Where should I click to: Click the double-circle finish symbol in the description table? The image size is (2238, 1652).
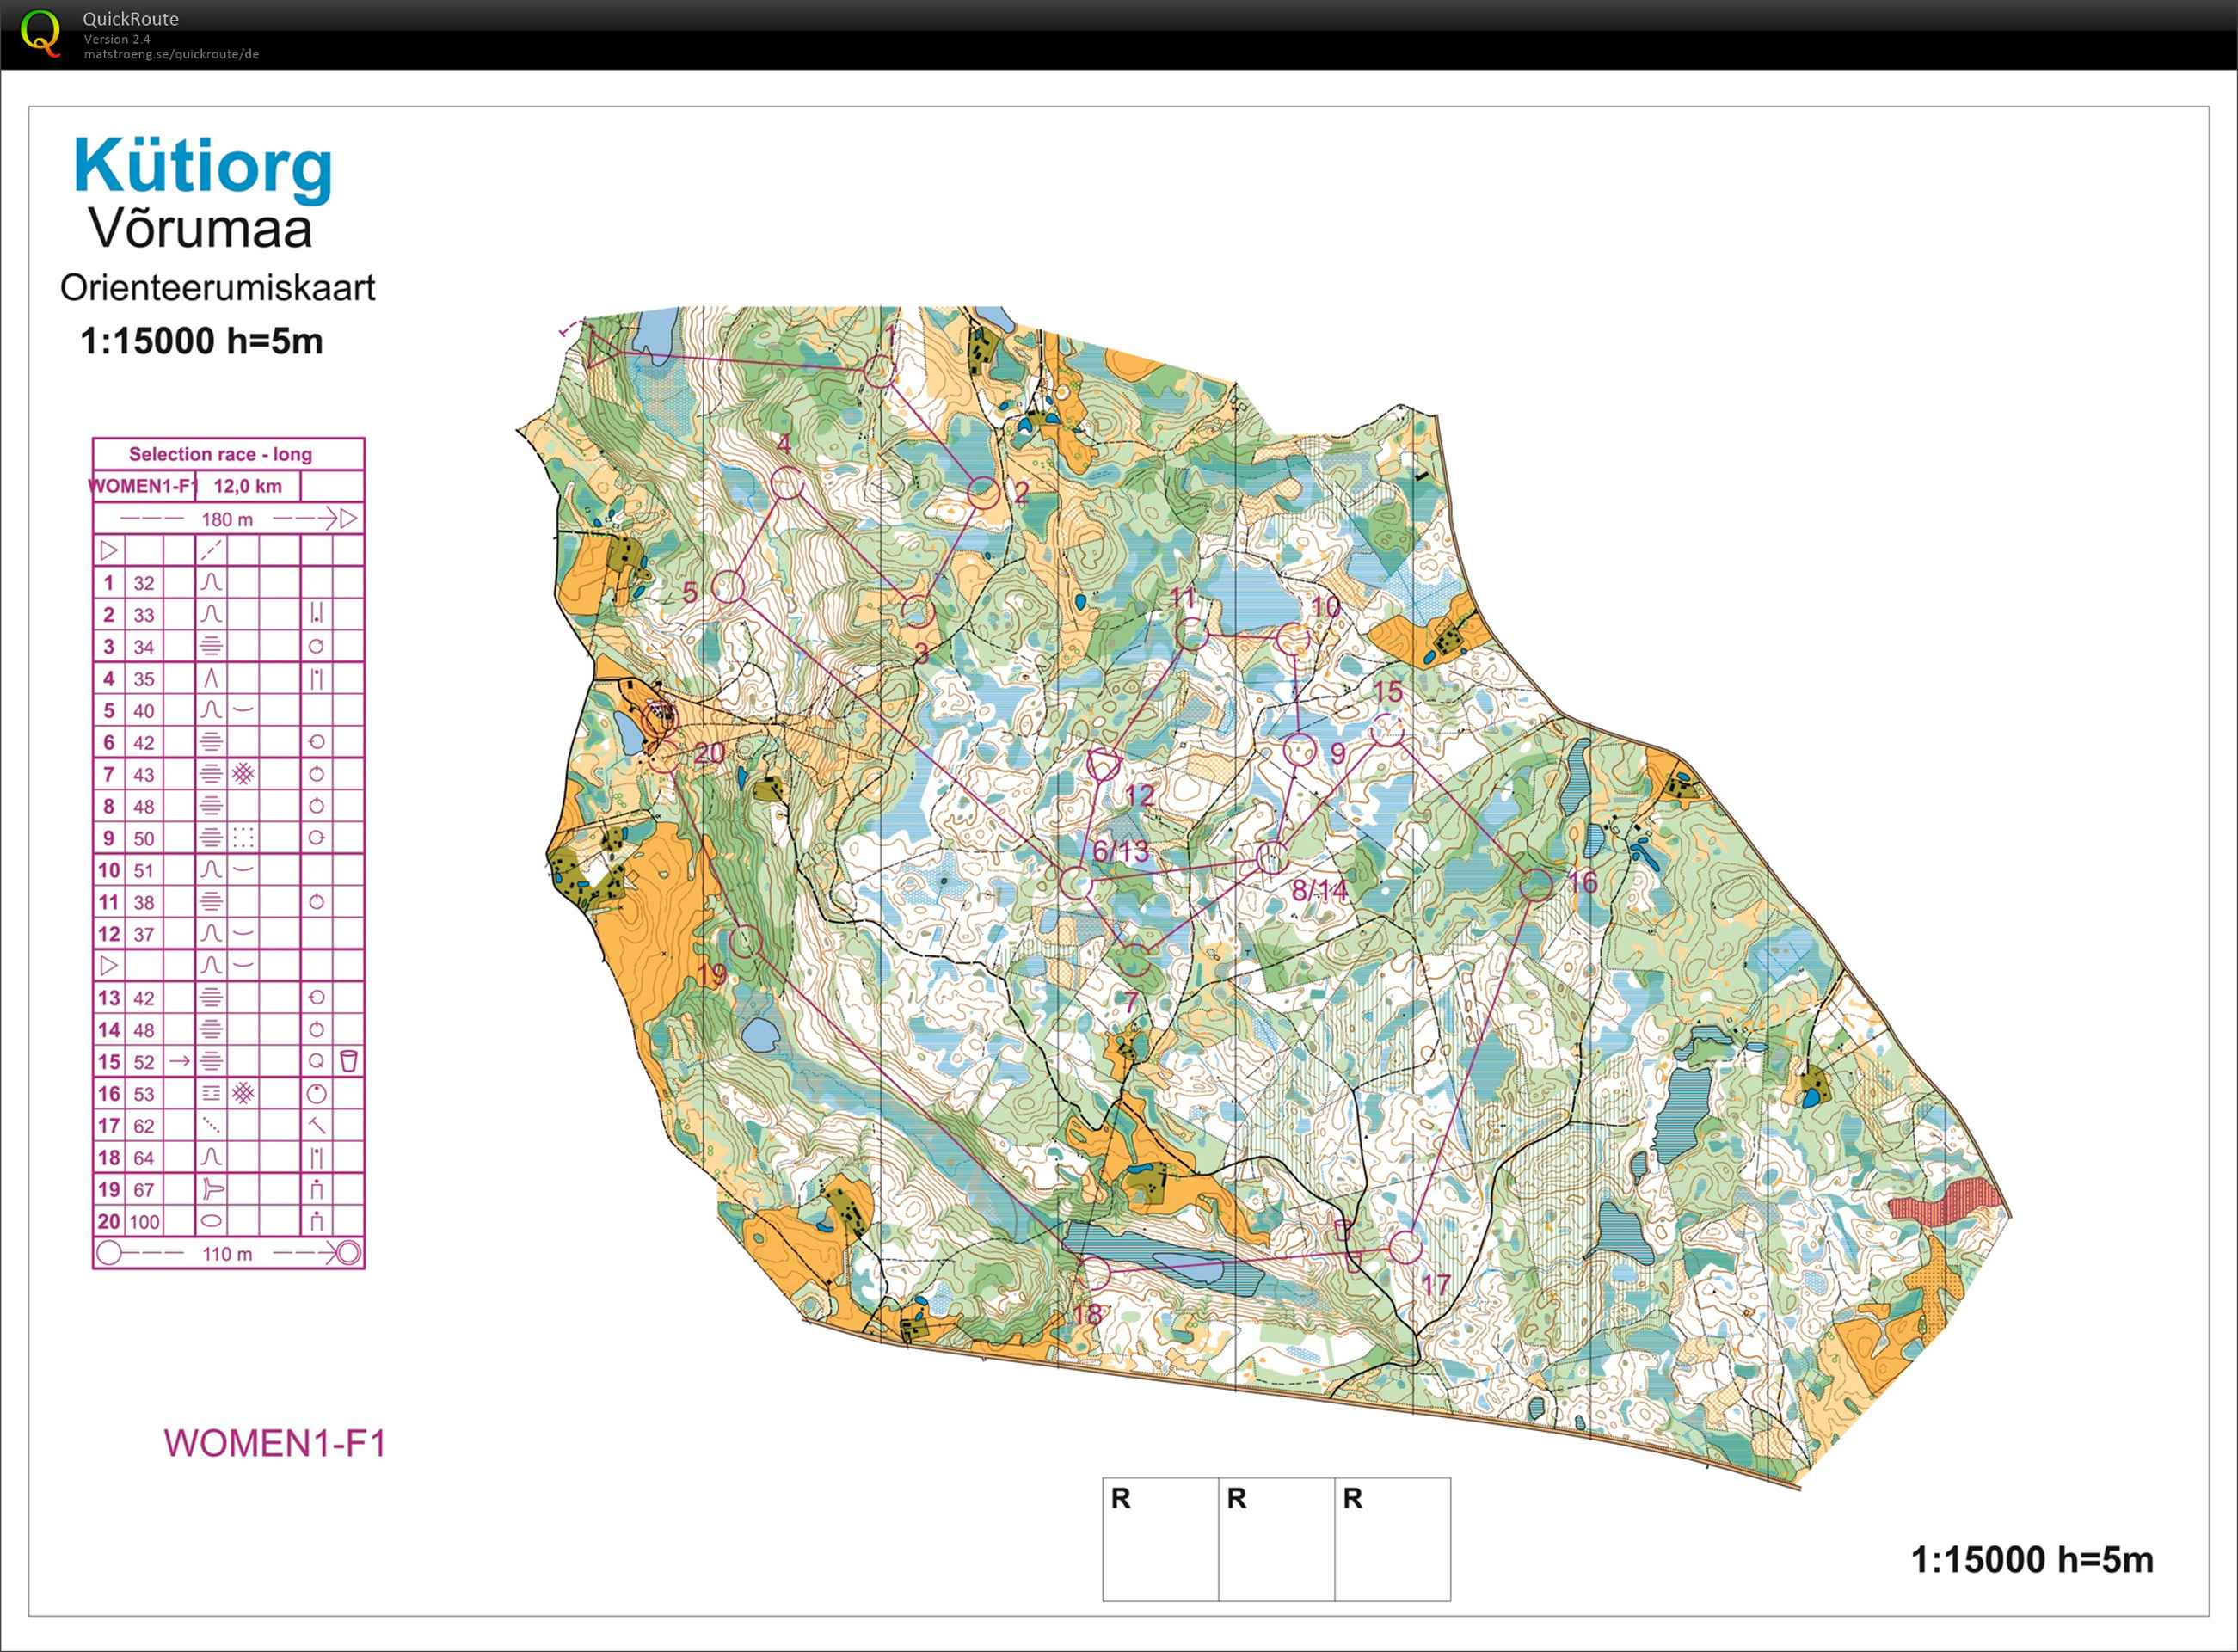348,1253
